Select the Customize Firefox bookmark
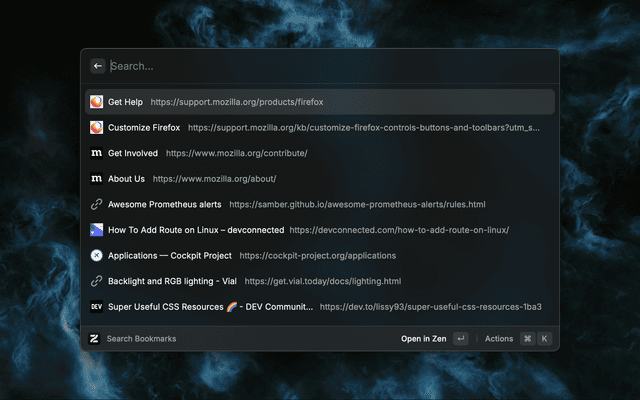Screen dimensions: 640x400 point(143,128)
